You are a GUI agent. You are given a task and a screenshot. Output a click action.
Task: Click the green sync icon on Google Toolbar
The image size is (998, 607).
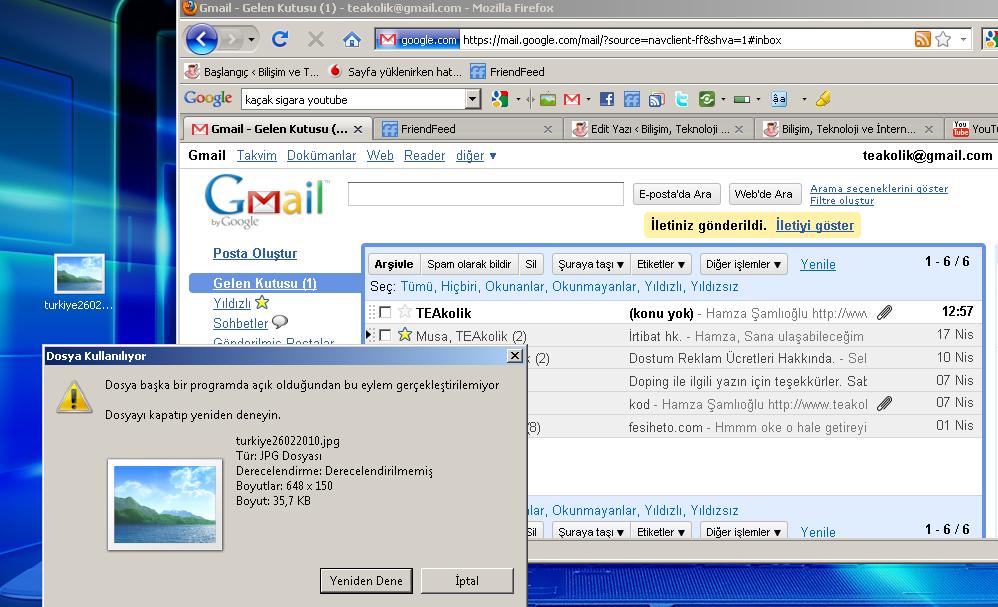pyautogui.click(x=706, y=99)
